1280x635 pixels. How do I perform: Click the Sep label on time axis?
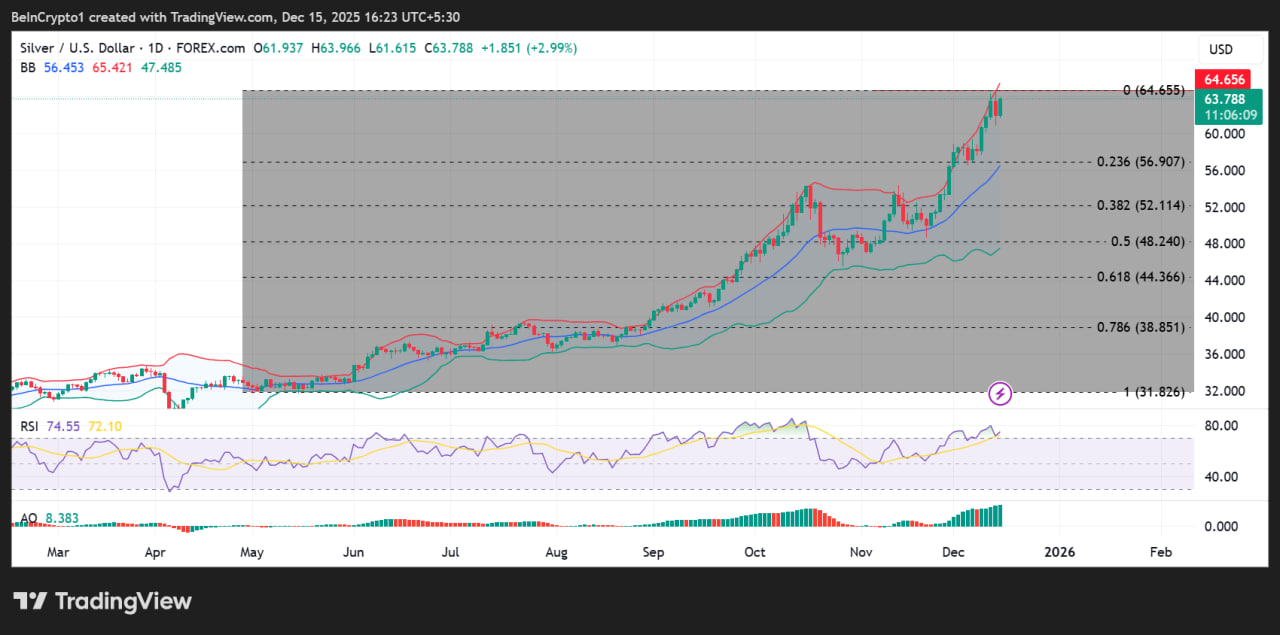point(653,551)
